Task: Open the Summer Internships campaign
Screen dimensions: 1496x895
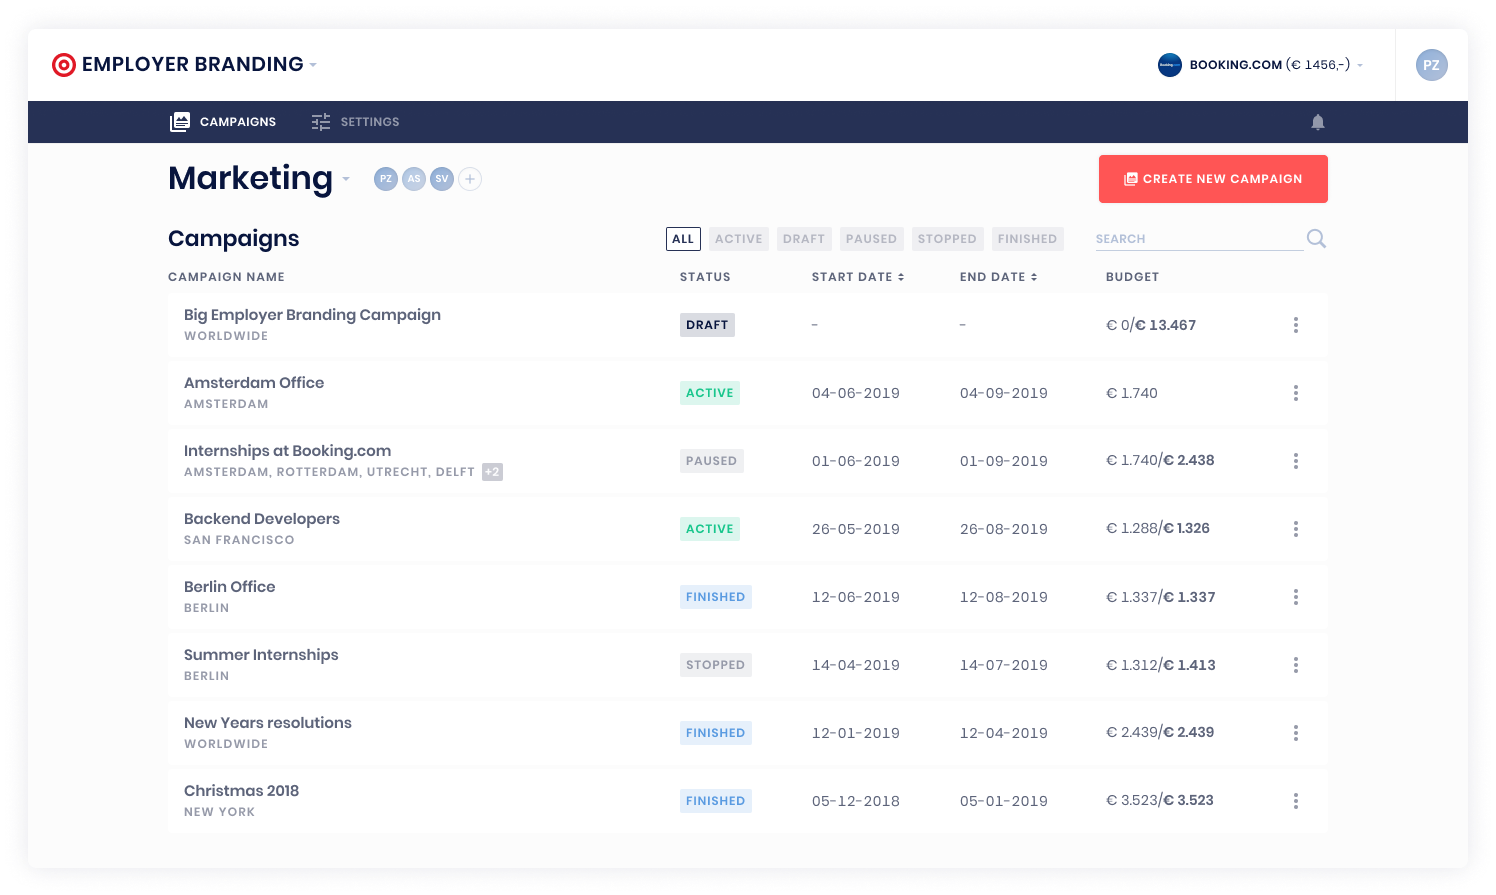Action: (261, 655)
